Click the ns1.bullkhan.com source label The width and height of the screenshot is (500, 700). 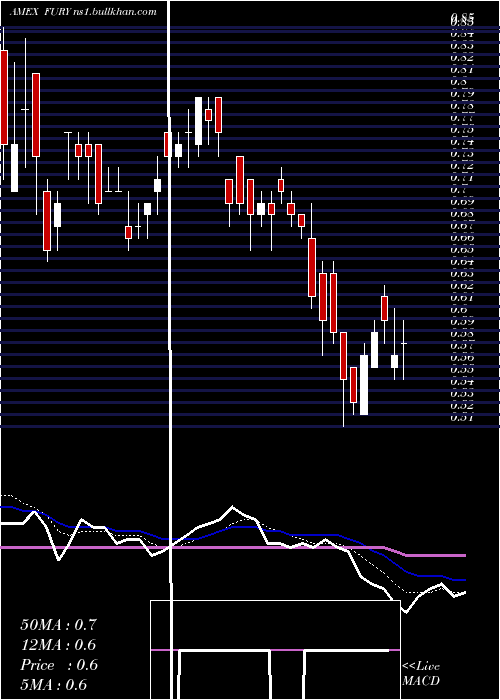pos(114,12)
